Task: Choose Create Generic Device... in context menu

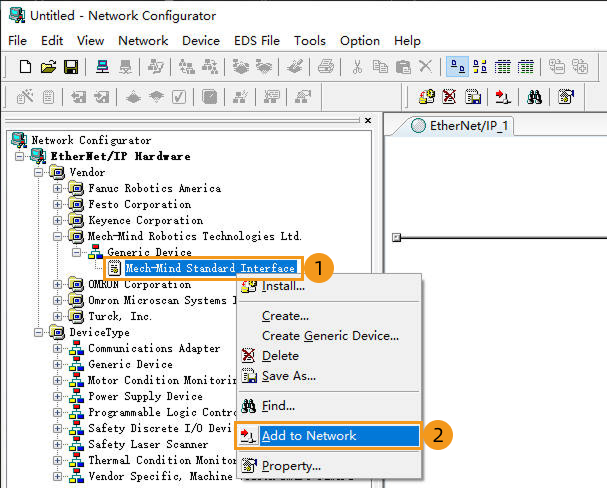Action: [329, 336]
